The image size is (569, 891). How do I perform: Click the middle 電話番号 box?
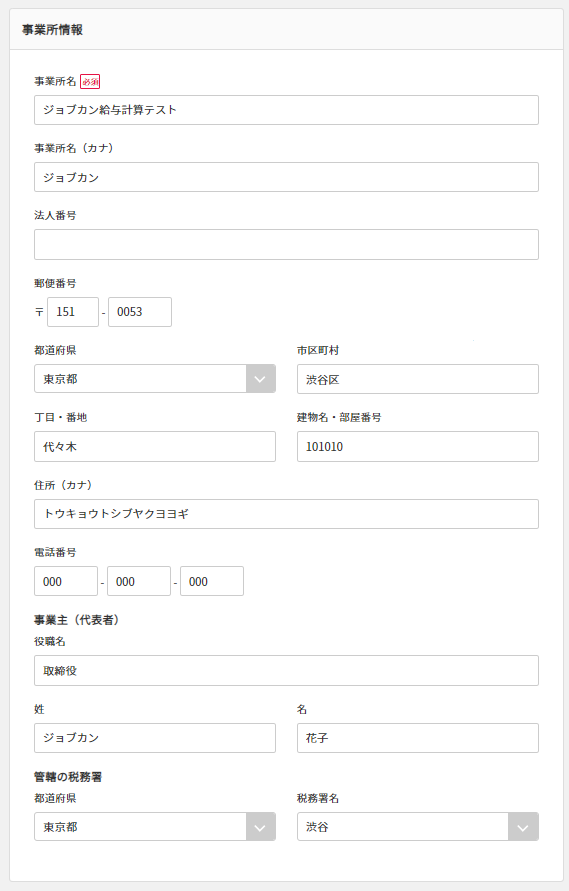point(139,581)
